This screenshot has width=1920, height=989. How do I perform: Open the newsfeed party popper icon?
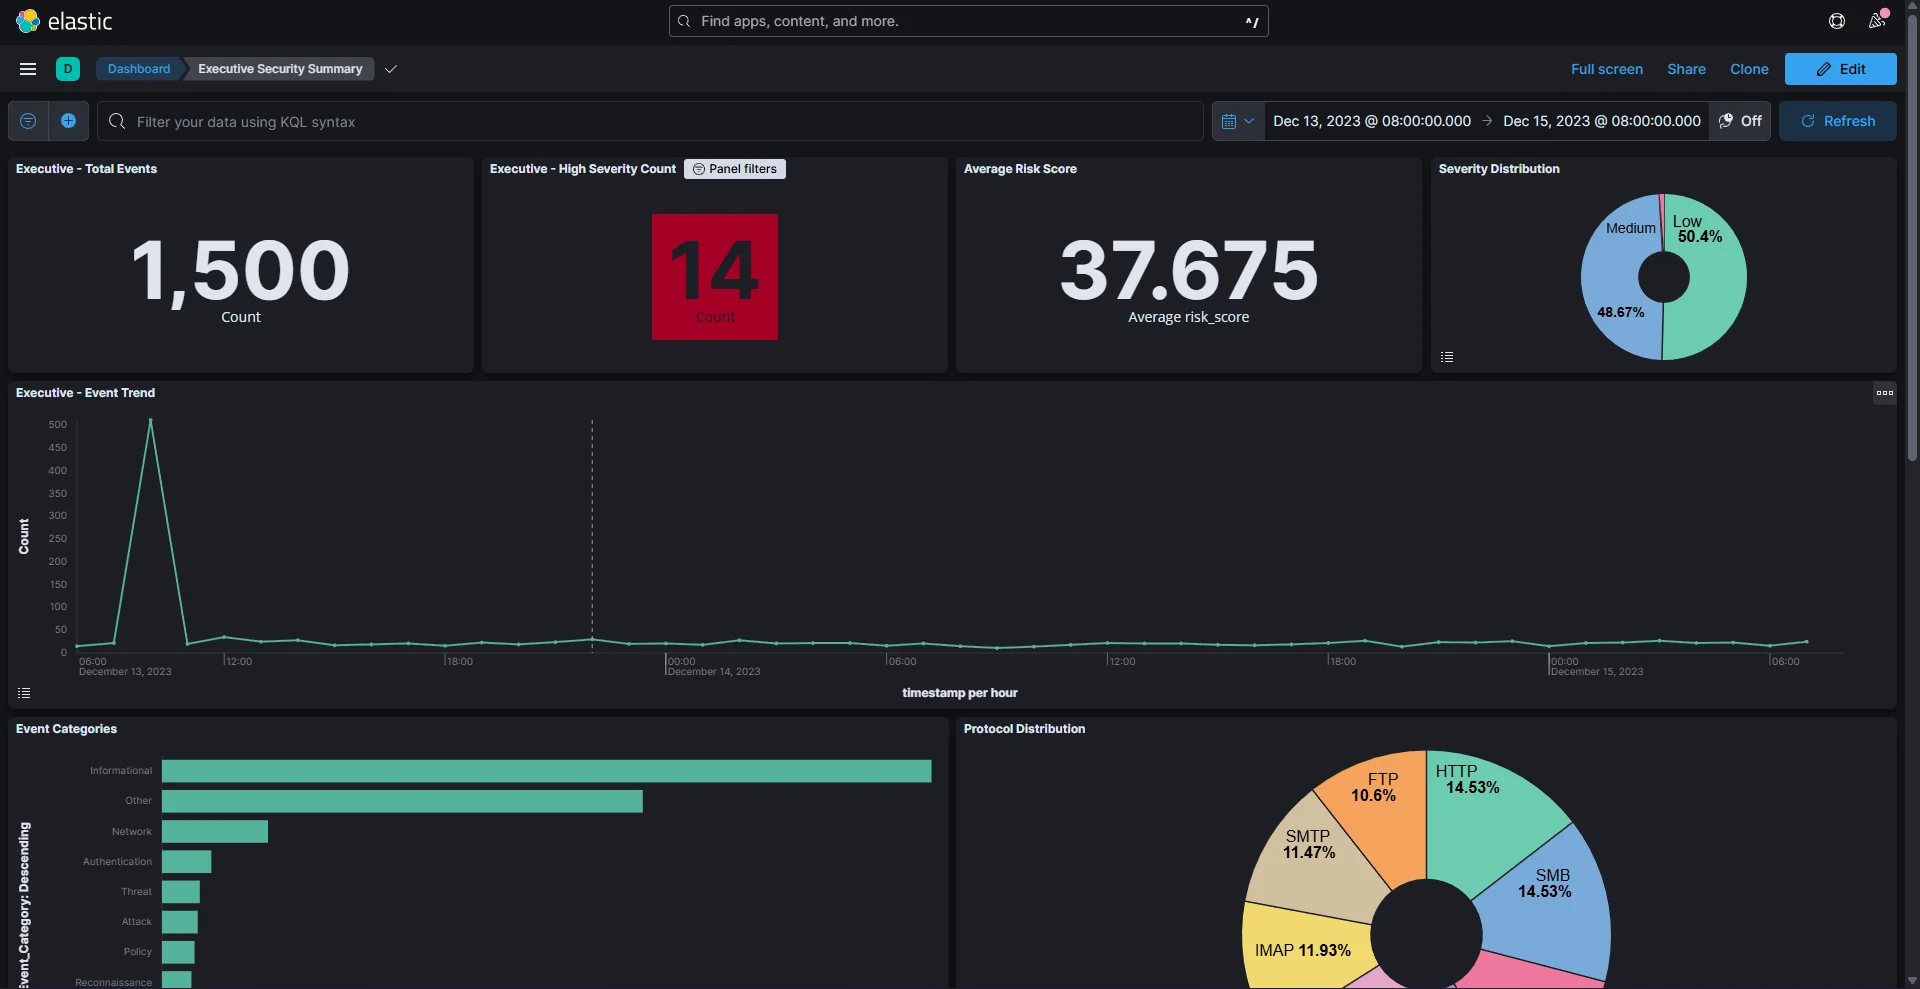[1877, 21]
